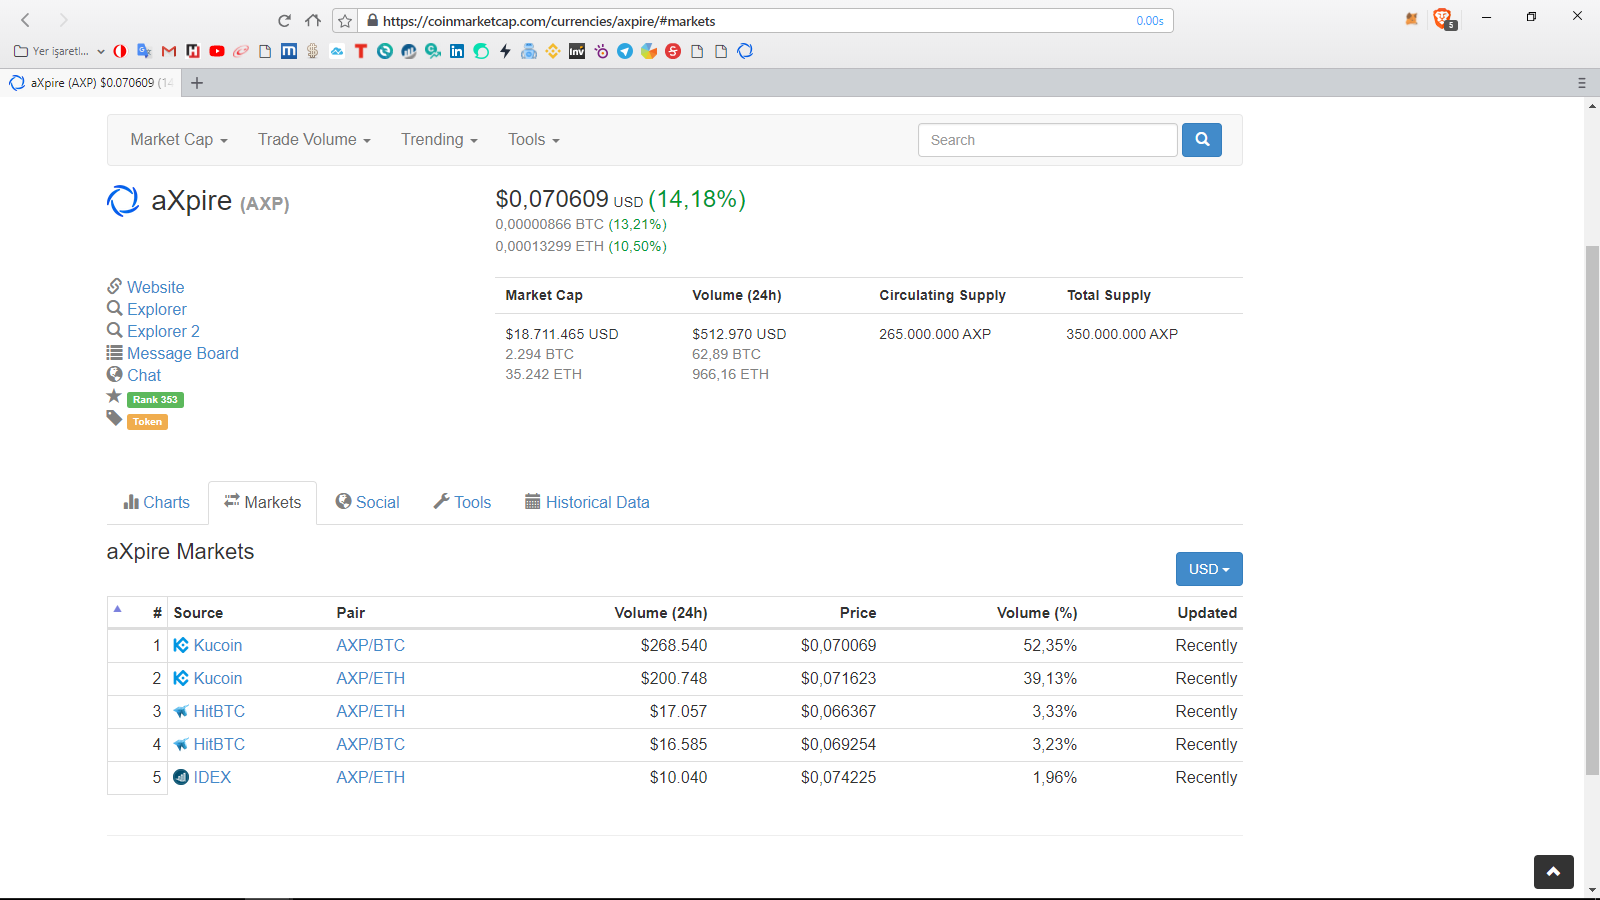Open Kucoin's AXP/BTC pair link
This screenshot has height=900, width=1600.
click(371, 645)
